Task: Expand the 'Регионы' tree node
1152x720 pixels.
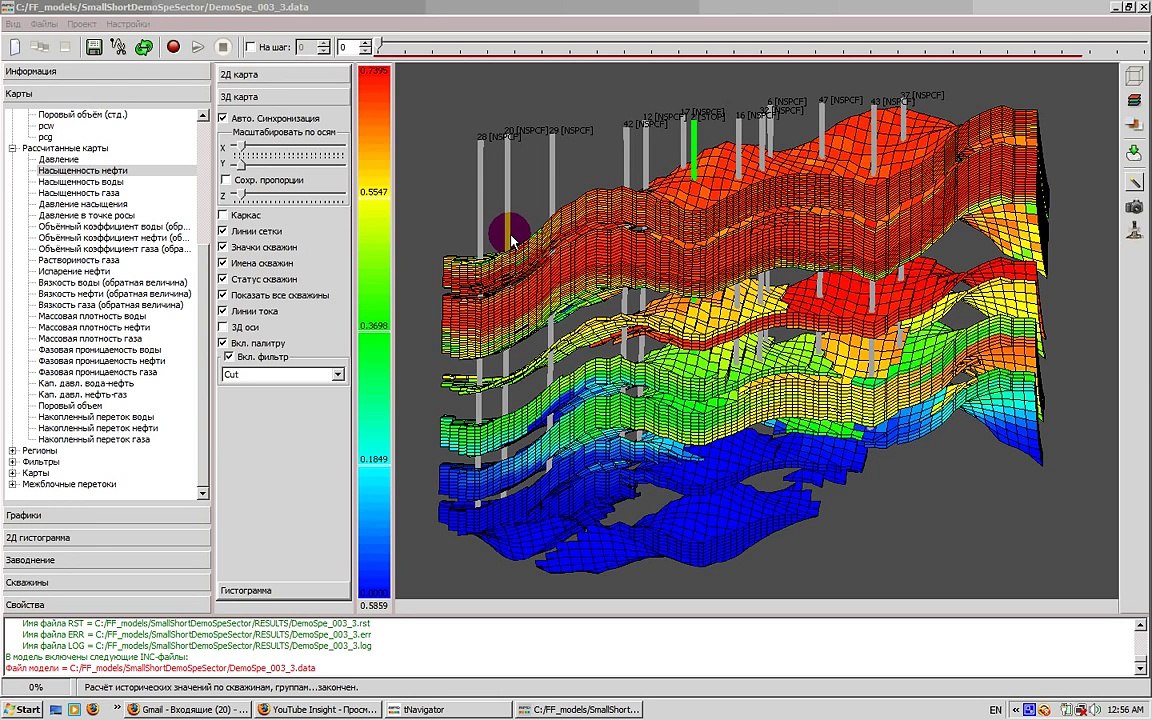Action: (12, 451)
